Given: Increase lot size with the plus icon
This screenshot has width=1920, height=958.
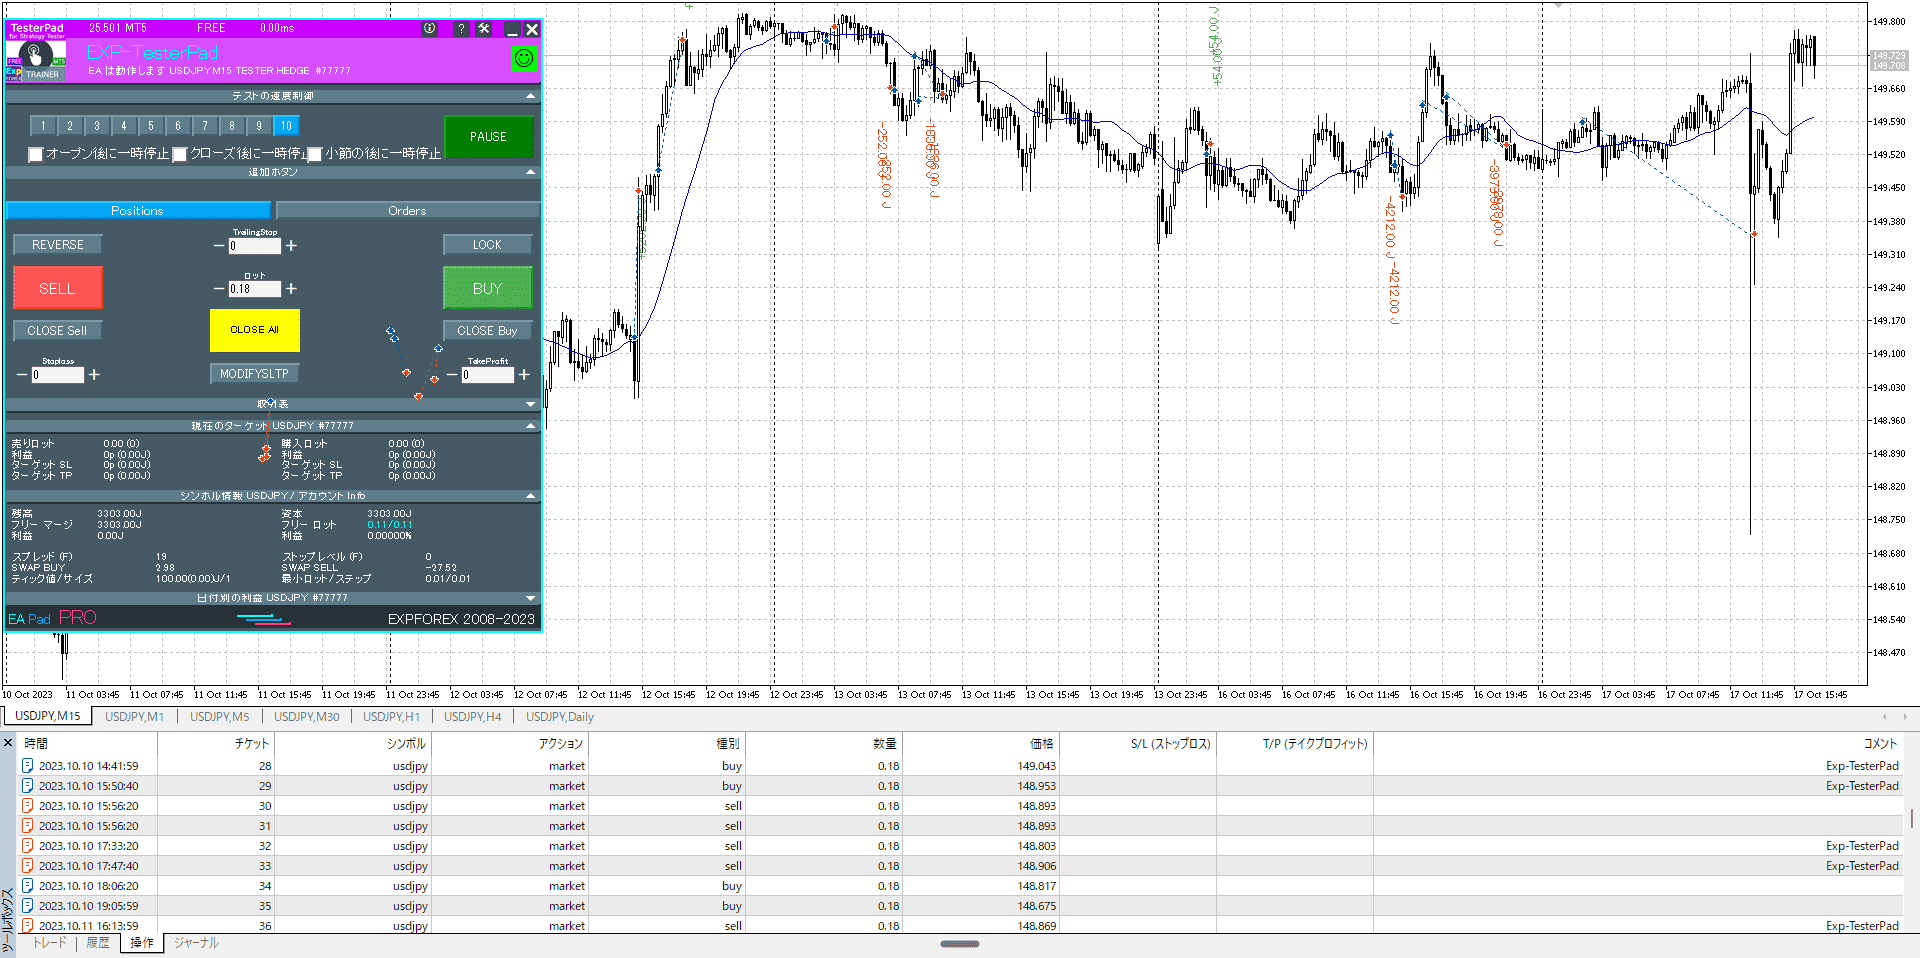Looking at the screenshot, I should (291, 289).
